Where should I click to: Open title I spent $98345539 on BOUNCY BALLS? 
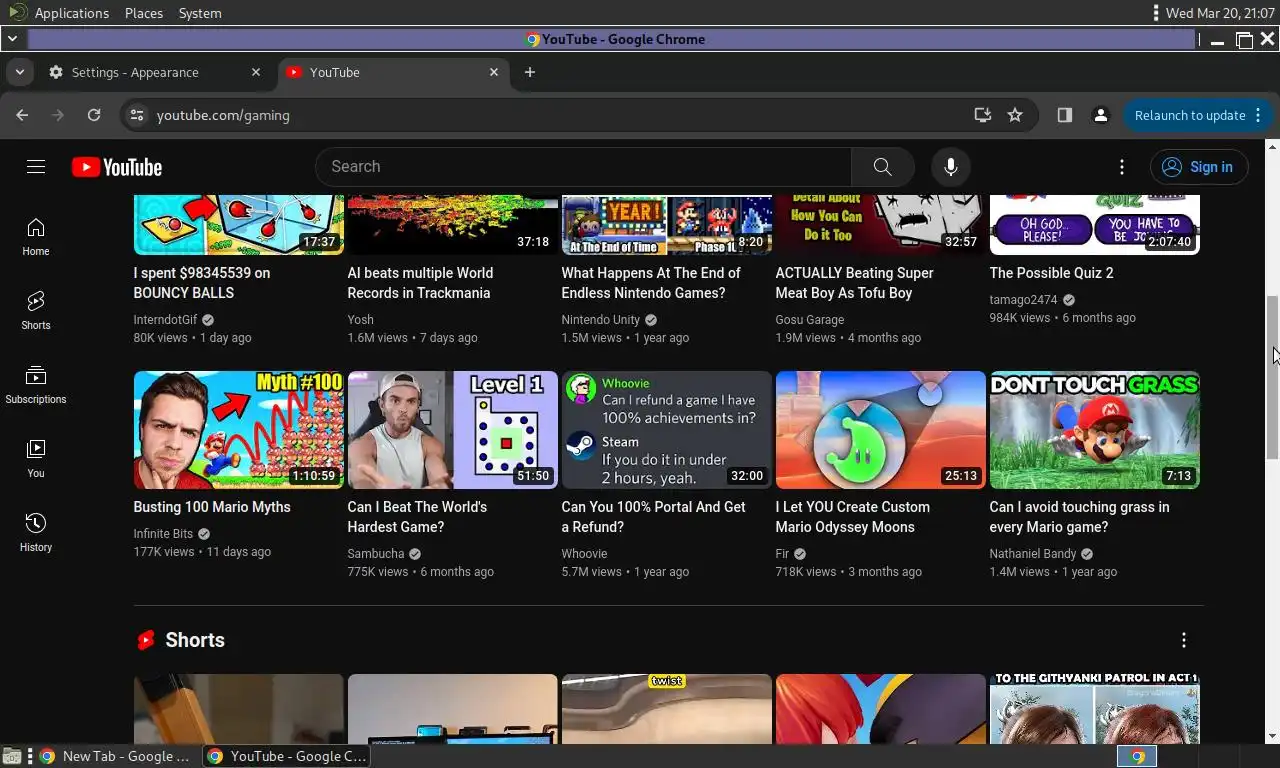[202, 283]
